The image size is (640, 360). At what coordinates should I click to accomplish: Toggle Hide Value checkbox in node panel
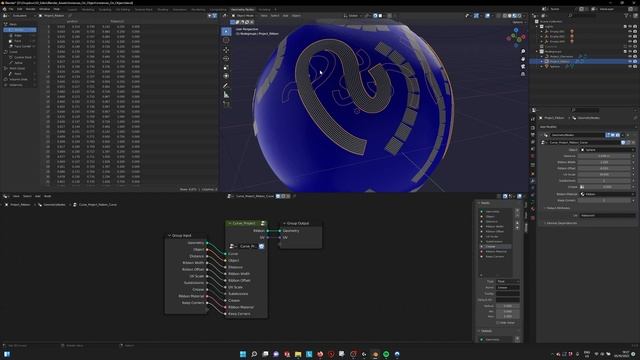498,323
